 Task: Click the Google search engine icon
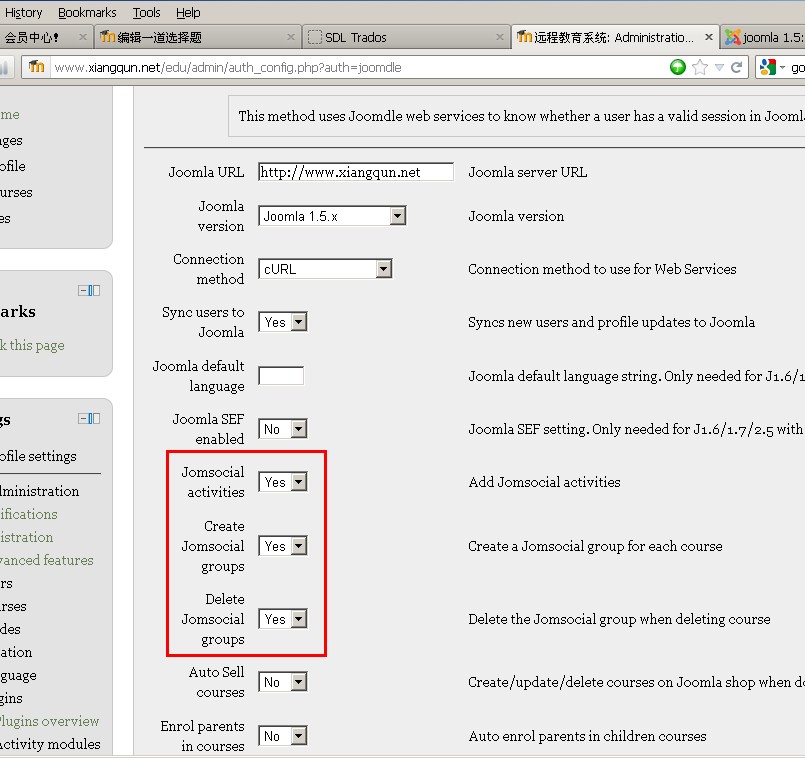[768, 68]
